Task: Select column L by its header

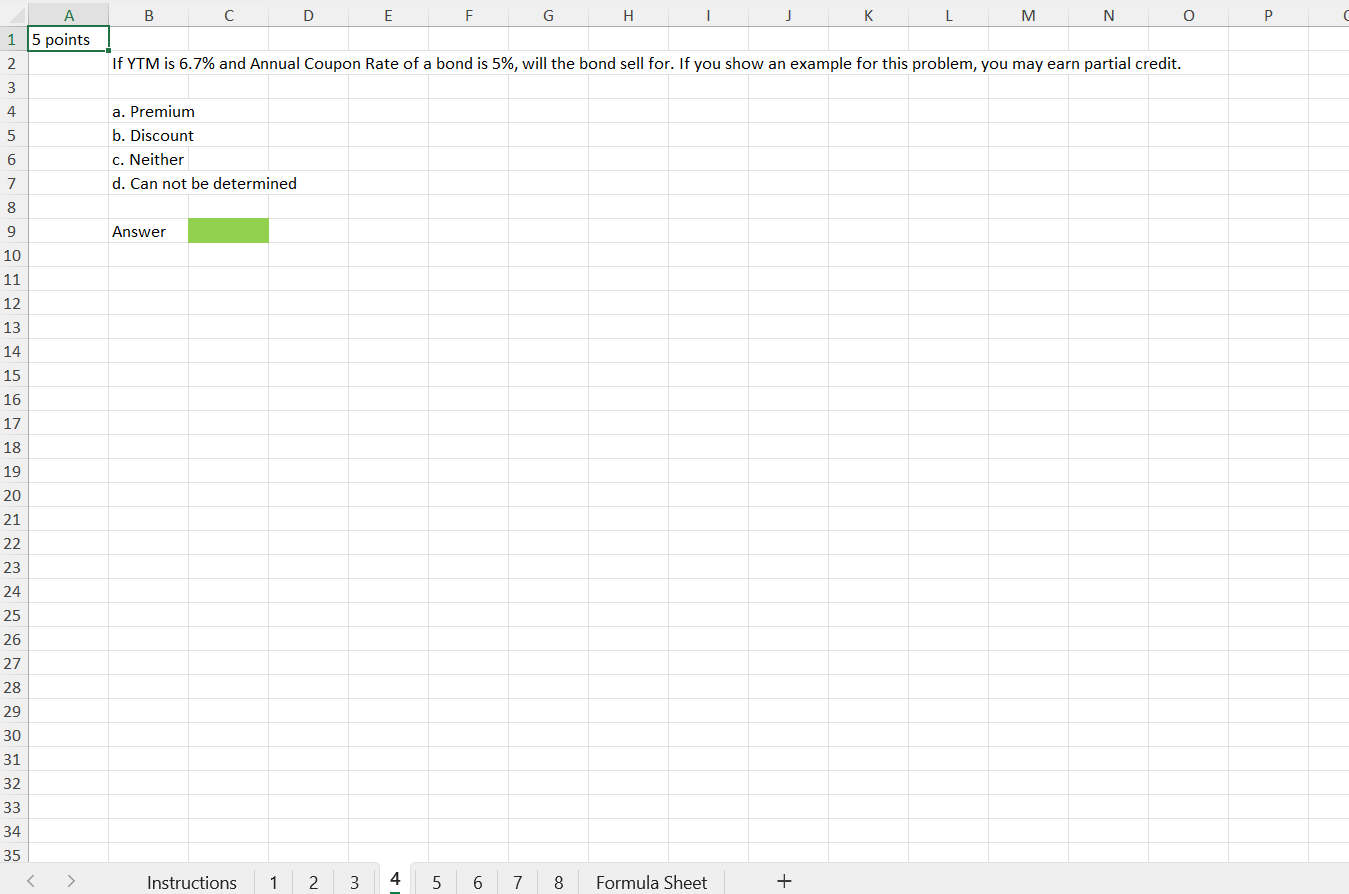Action: [948, 15]
